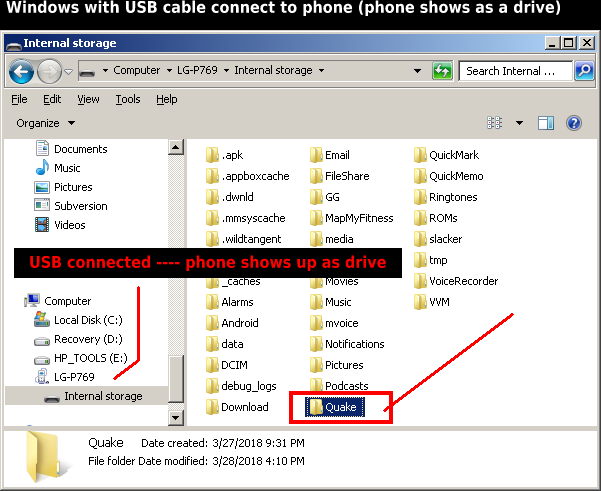Click Computer in the address breadcrumb
Viewport: 601px width, 491px height.
click(x=136, y=71)
